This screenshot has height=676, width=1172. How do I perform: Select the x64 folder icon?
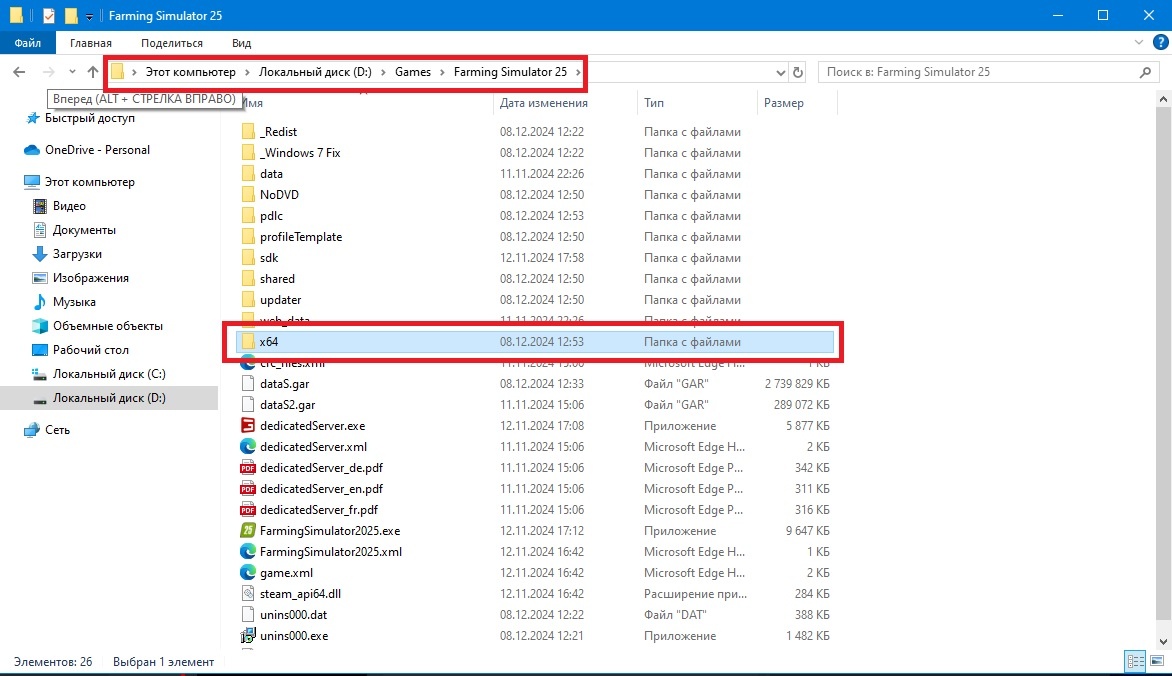pyautogui.click(x=248, y=342)
